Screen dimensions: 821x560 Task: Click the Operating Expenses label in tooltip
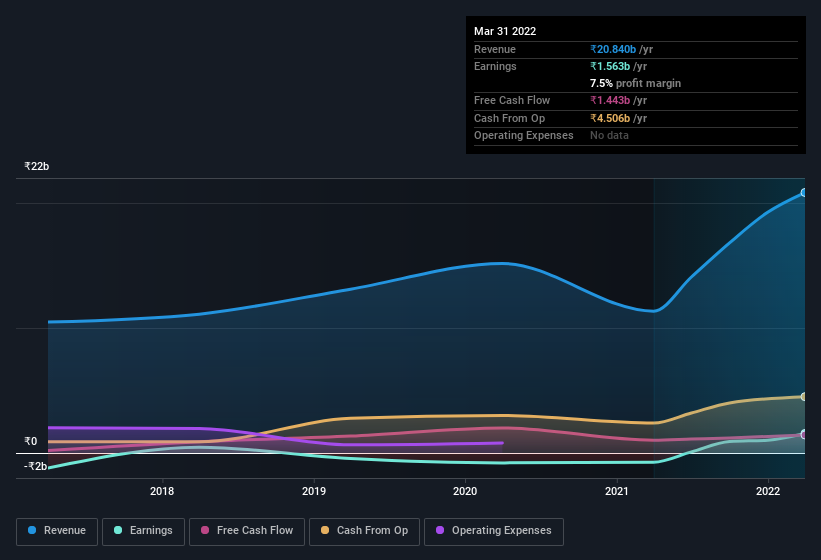(x=524, y=136)
